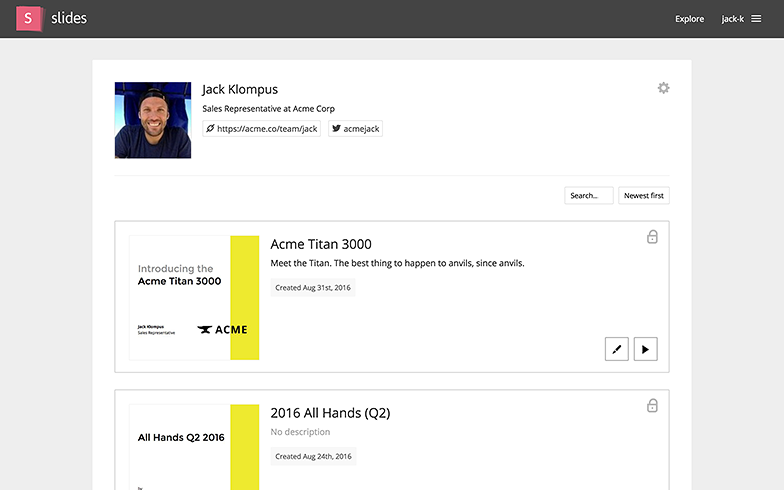
Task: Click 'Created Aug 31st, 2016' label
Action: (x=313, y=288)
